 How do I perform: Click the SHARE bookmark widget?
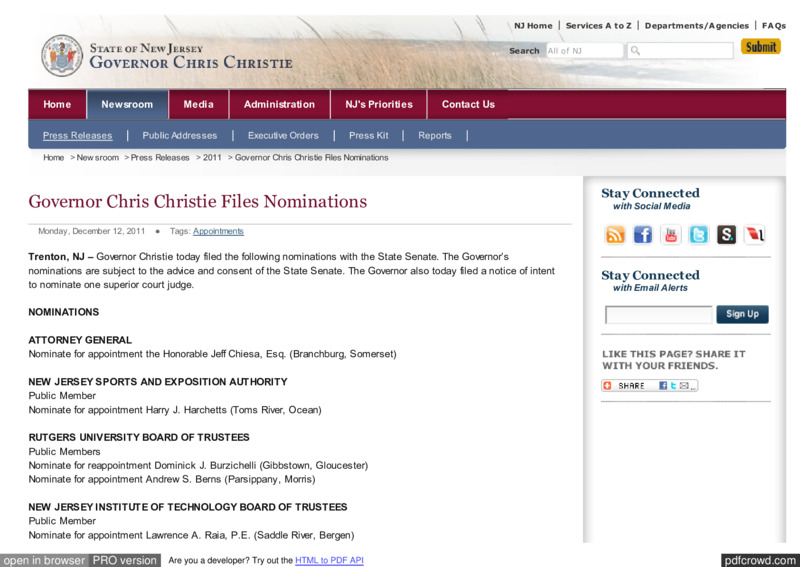(649, 386)
